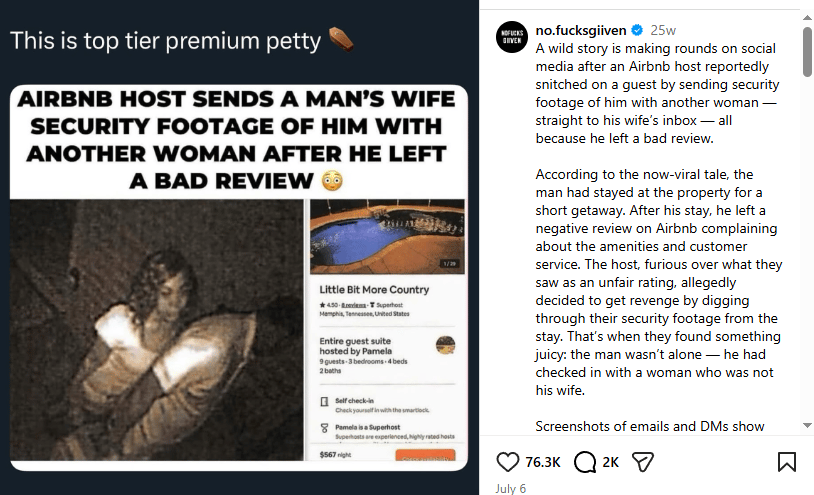Click the verified badge next to username
Image resolution: width=814 pixels, height=495 pixels.
(x=637, y=30)
